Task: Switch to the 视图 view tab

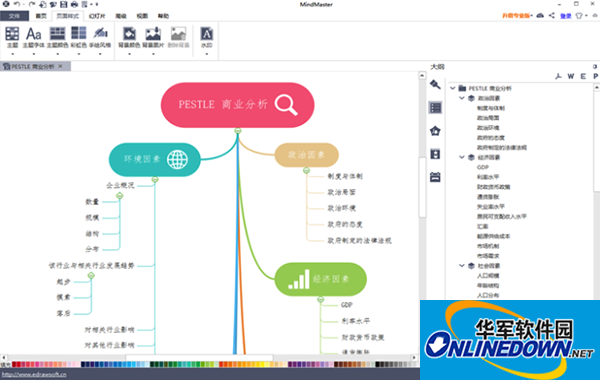Action: [142, 16]
